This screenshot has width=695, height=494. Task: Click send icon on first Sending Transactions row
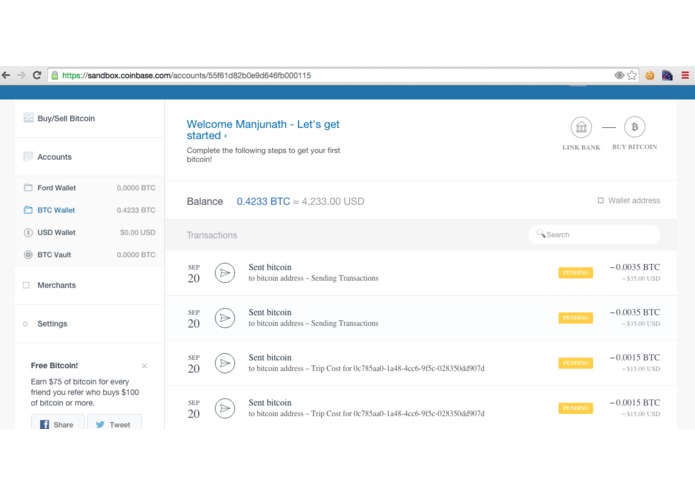click(x=225, y=273)
